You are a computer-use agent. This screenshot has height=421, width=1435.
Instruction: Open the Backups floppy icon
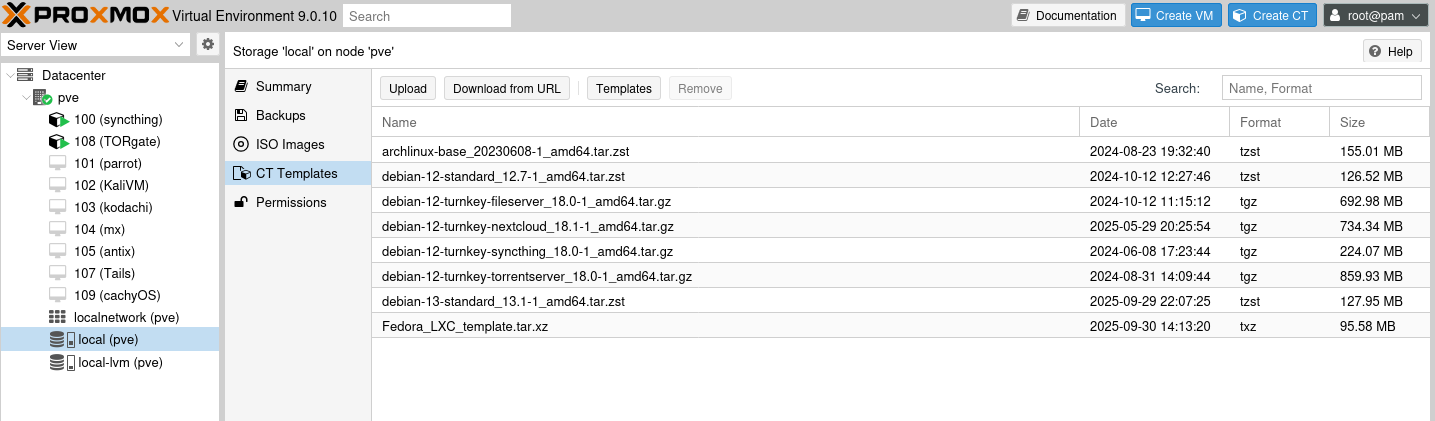coord(240,116)
